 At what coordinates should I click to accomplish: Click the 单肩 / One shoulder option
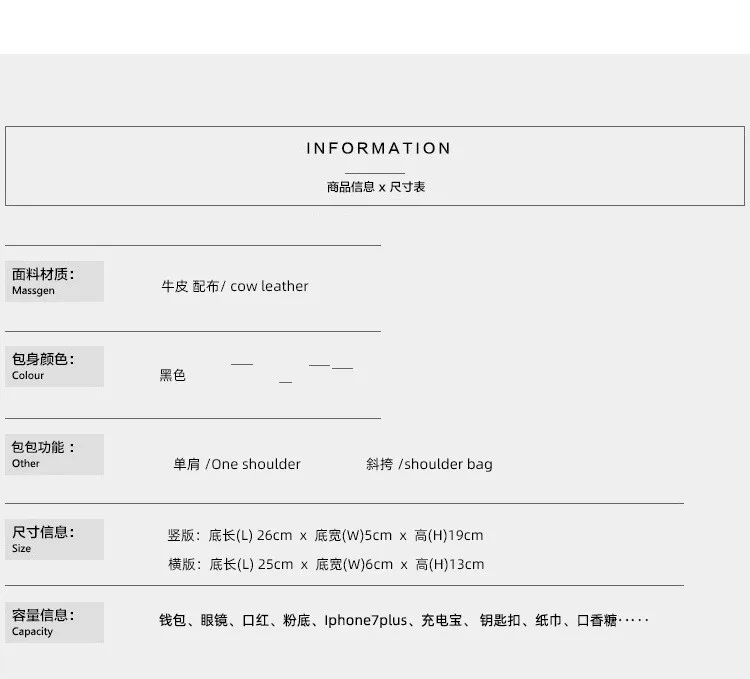click(x=237, y=464)
